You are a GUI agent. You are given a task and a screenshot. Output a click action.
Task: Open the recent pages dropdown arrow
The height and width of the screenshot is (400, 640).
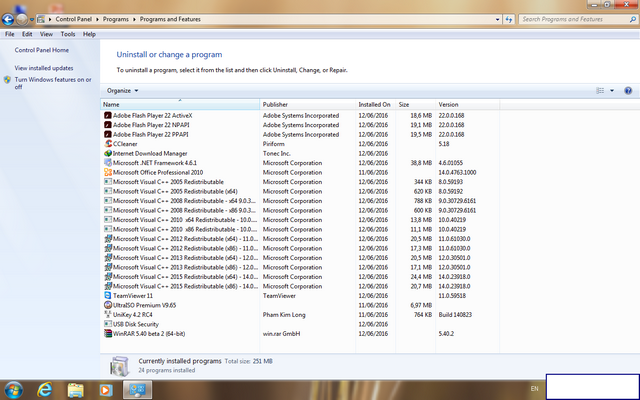click(32, 19)
